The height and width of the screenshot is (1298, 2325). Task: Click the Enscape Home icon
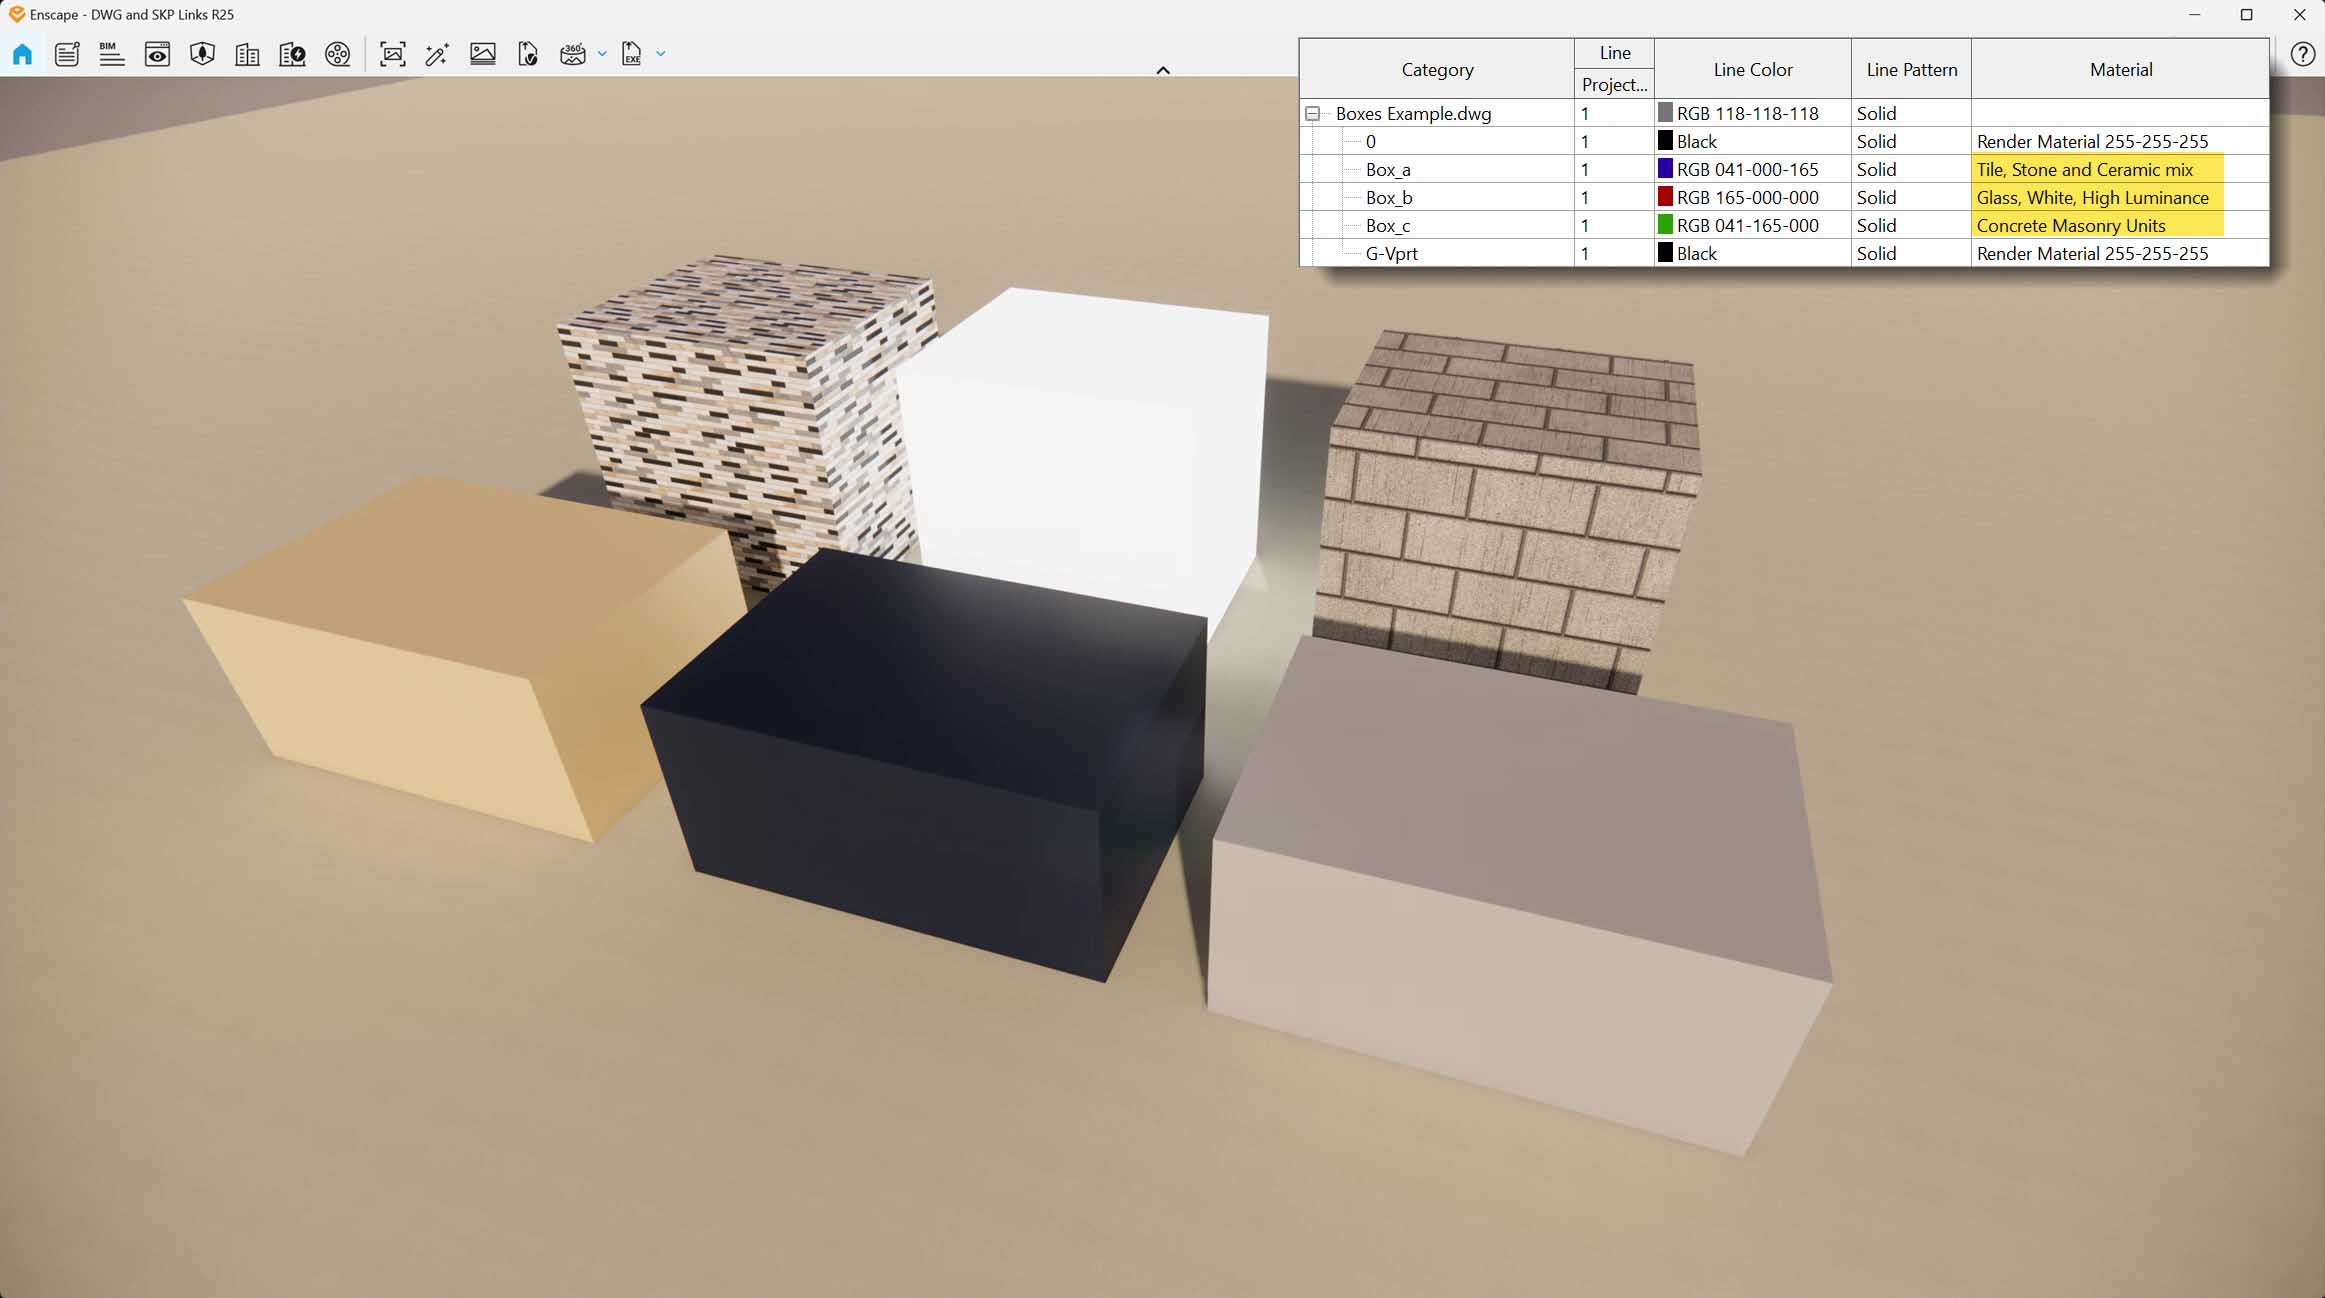[x=22, y=54]
